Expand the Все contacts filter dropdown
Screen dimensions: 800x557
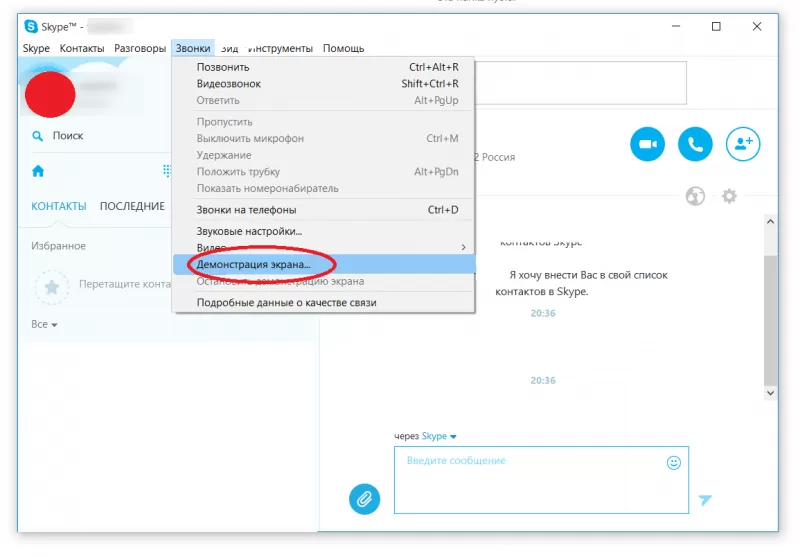click(44, 324)
